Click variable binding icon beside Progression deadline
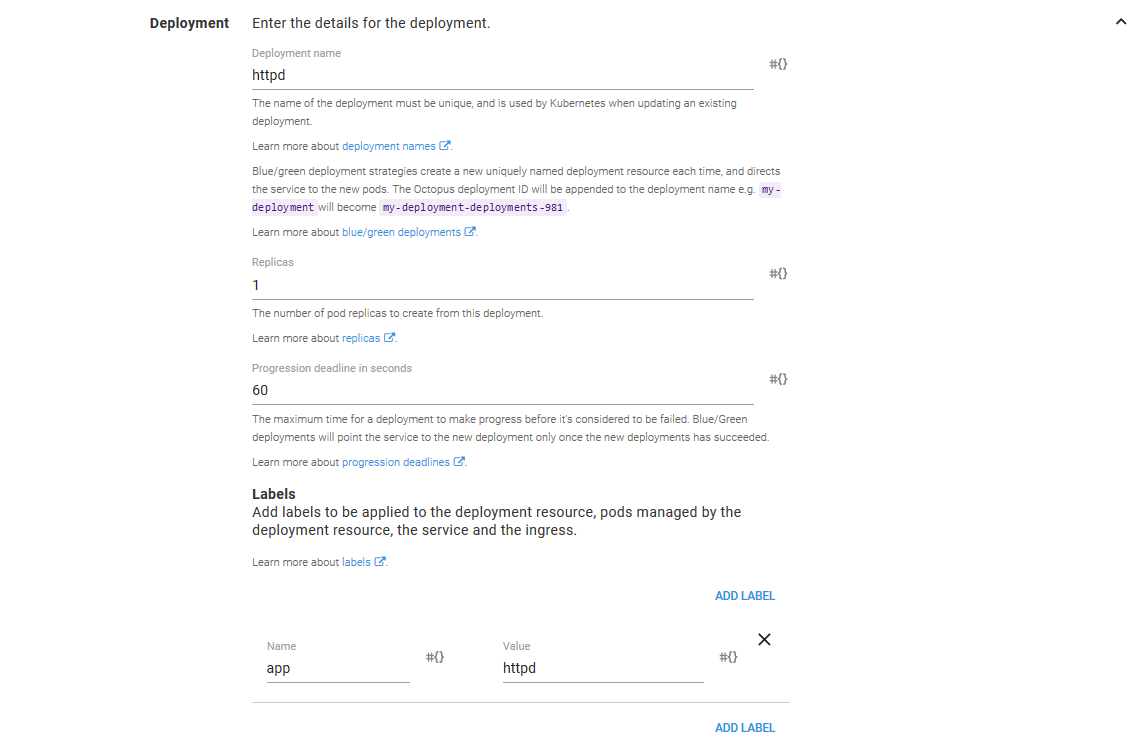The height and width of the screenshot is (756, 1146). [x=778, y=379]
